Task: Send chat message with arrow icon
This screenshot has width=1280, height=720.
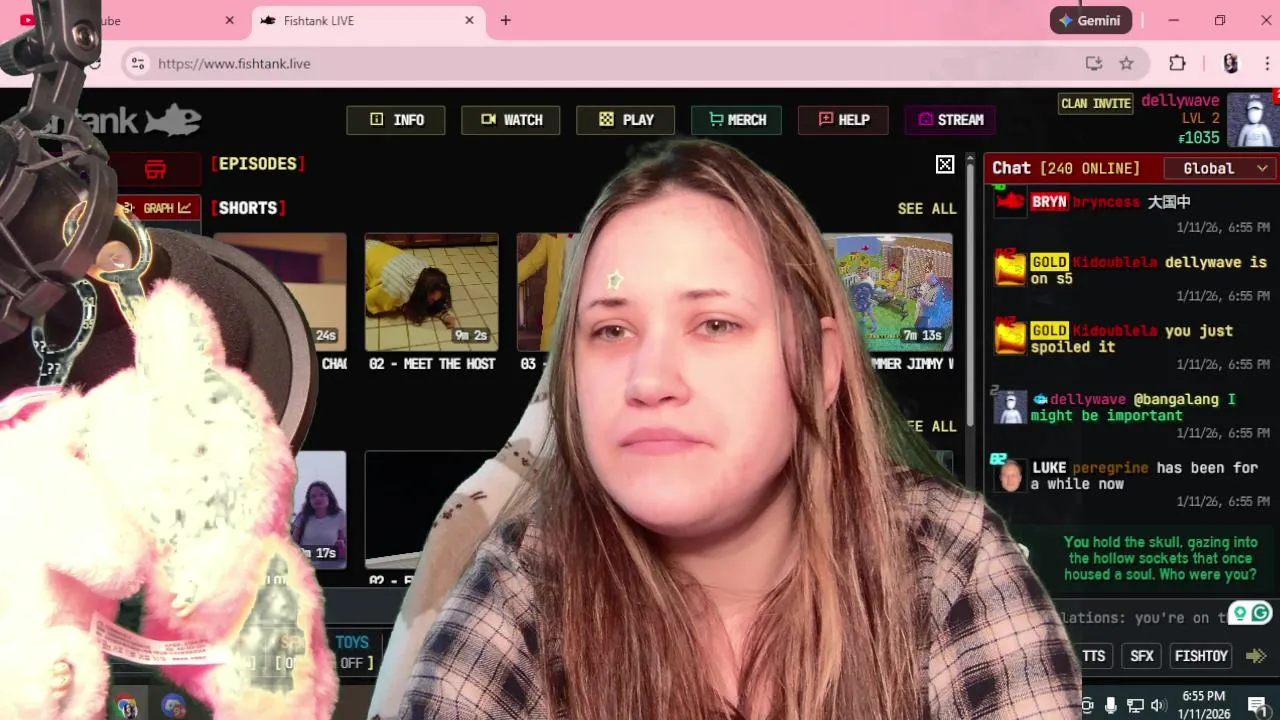Action: pyautogui.click(x=1257, y=656)
